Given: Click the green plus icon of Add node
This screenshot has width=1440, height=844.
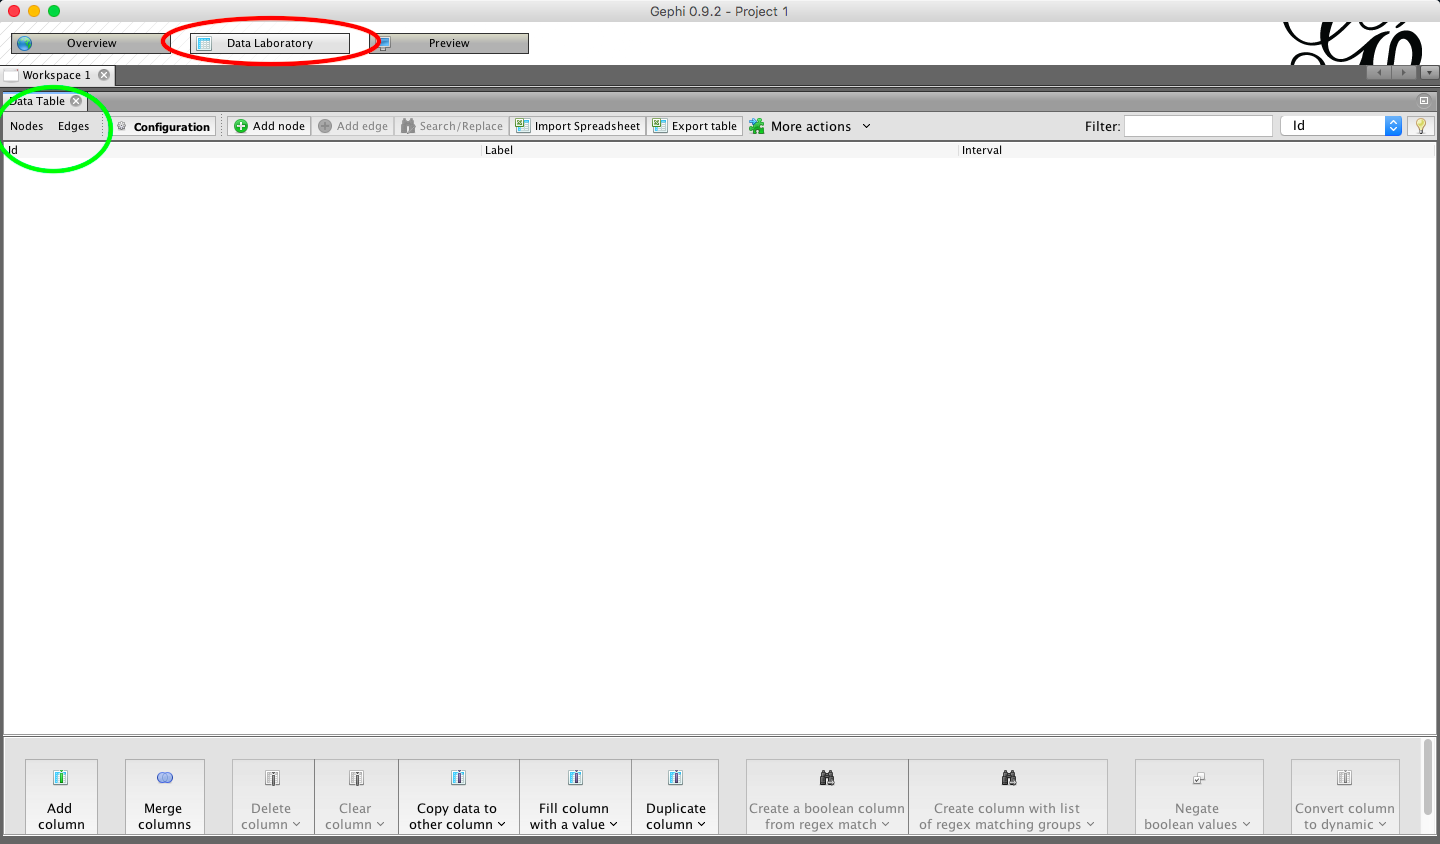Looking at the screenshot, I should click(240, 126).
